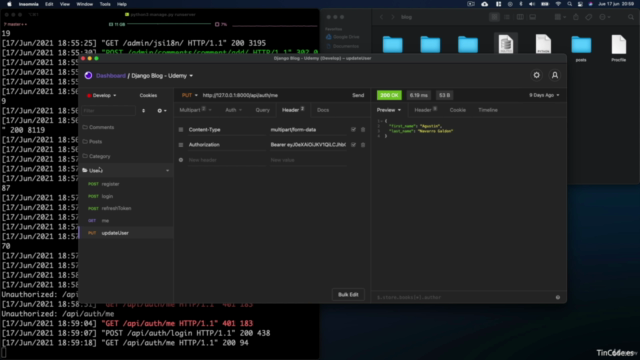Click the sidebar Filter input field
The image size is (640, 360).
point(108,111)
